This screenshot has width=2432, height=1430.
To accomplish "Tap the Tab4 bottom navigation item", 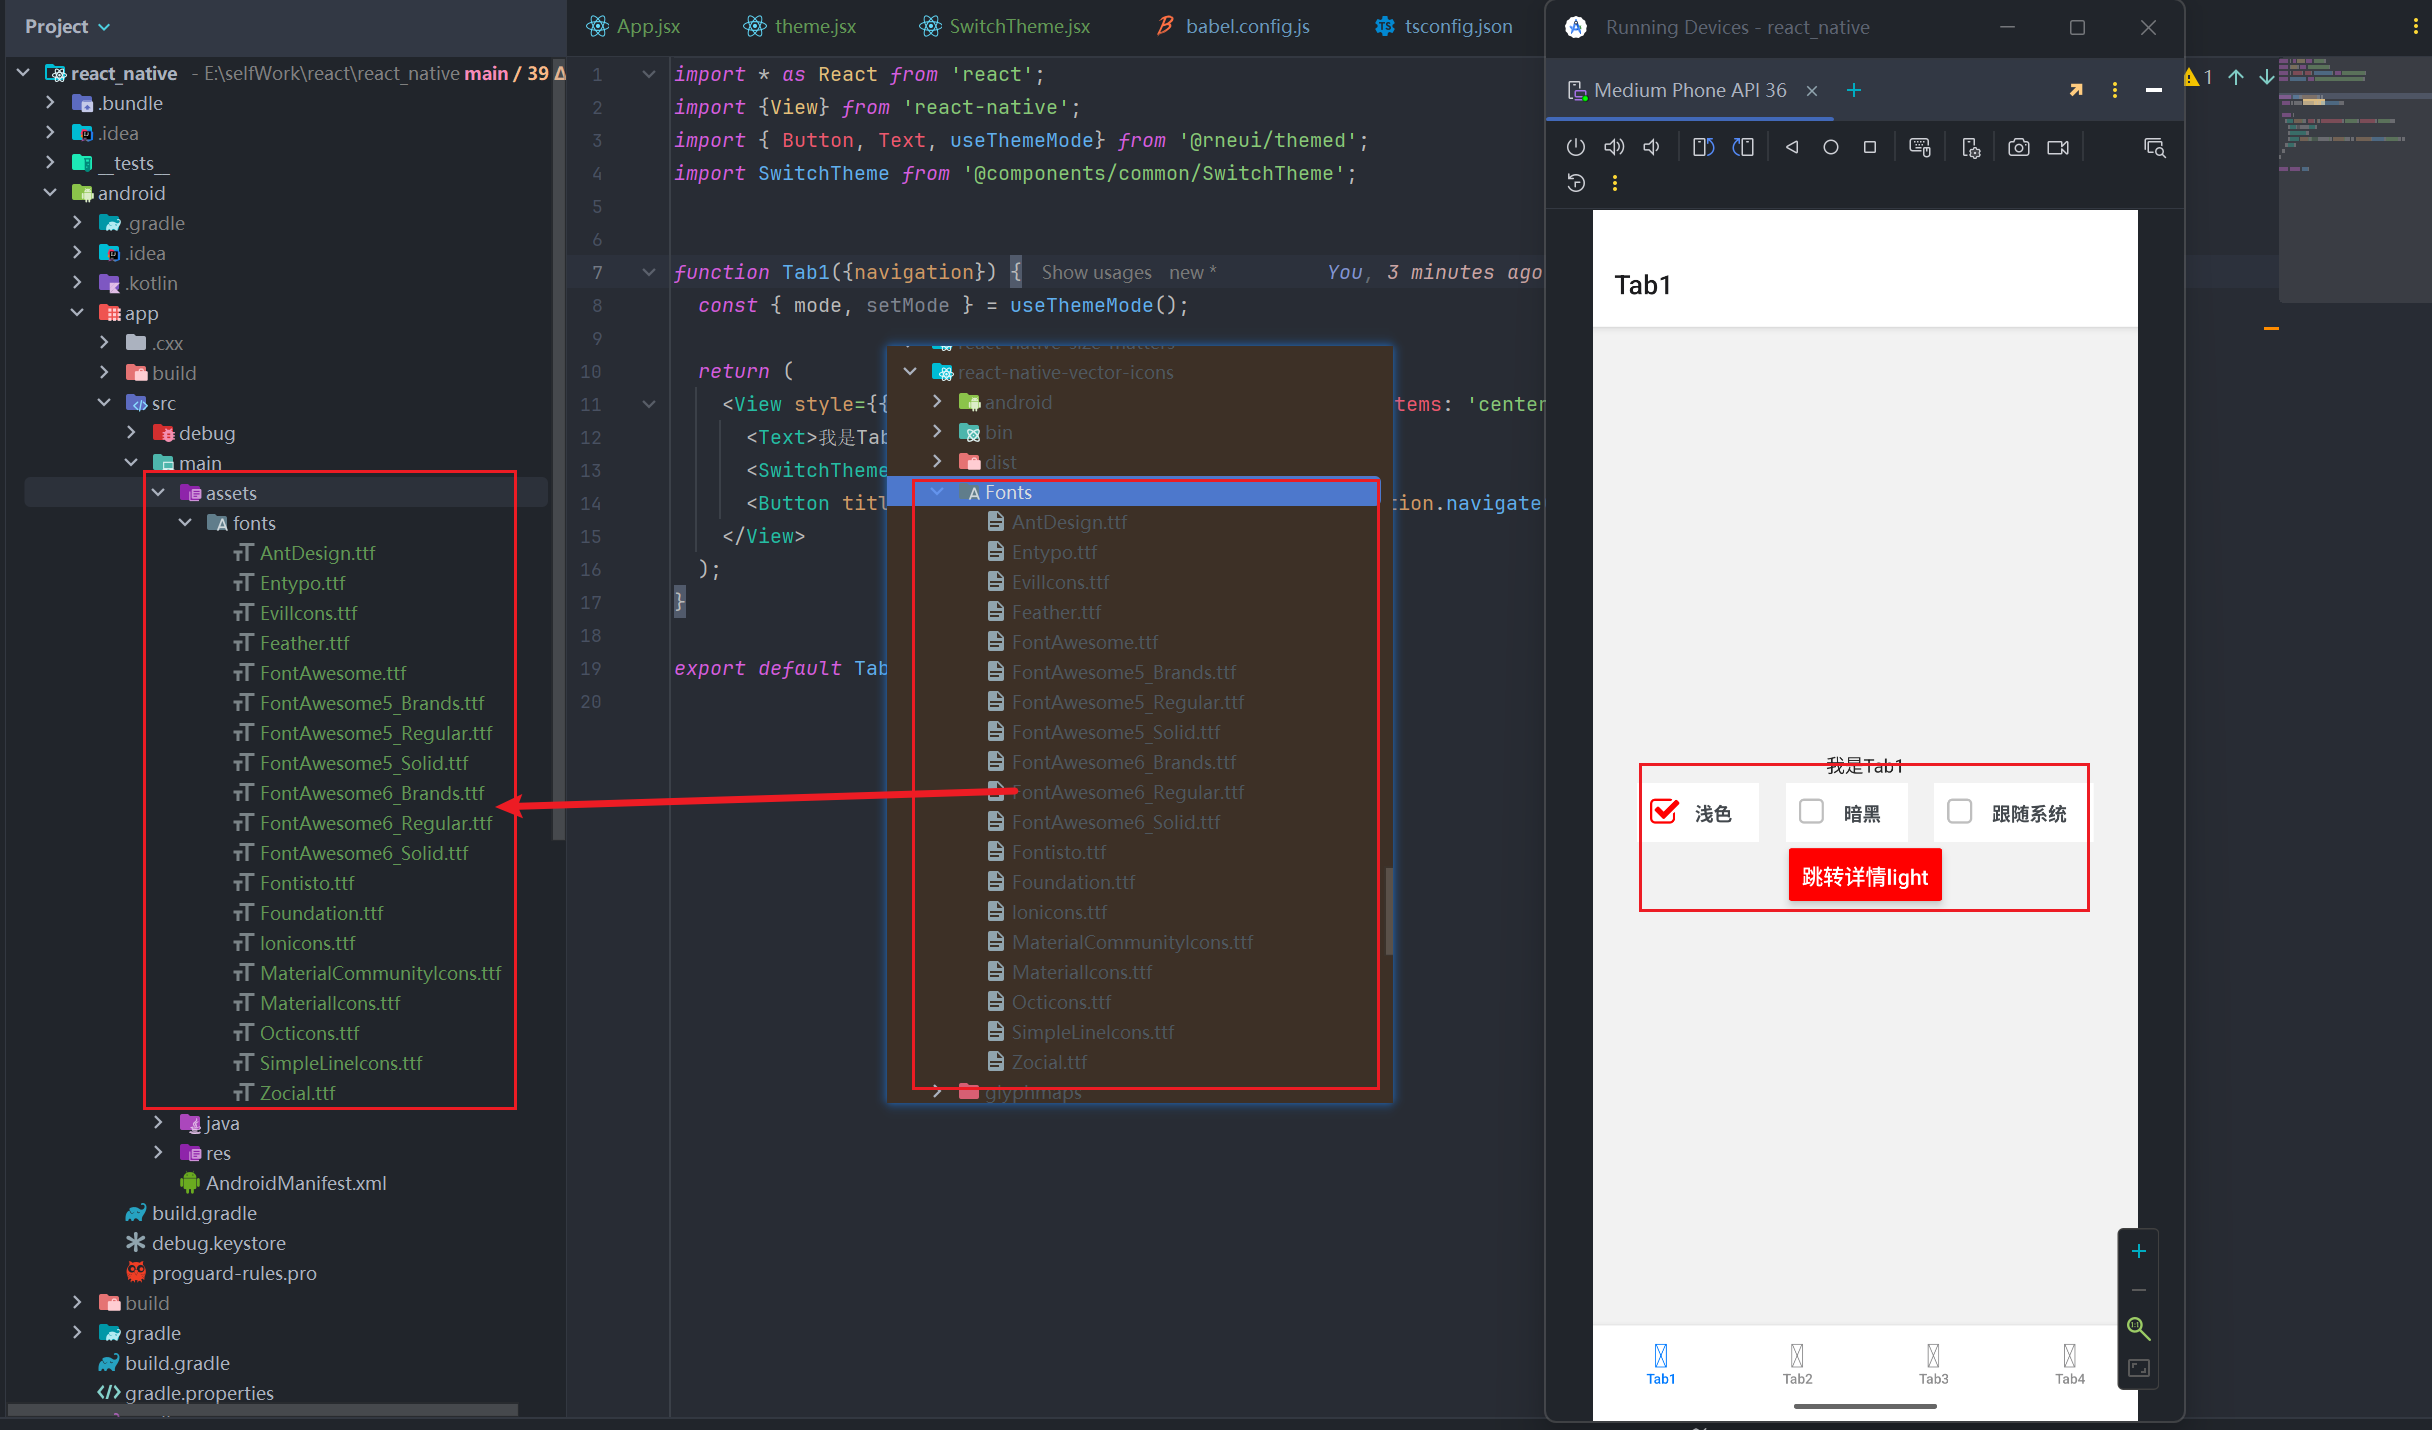I will 2069,1365.
